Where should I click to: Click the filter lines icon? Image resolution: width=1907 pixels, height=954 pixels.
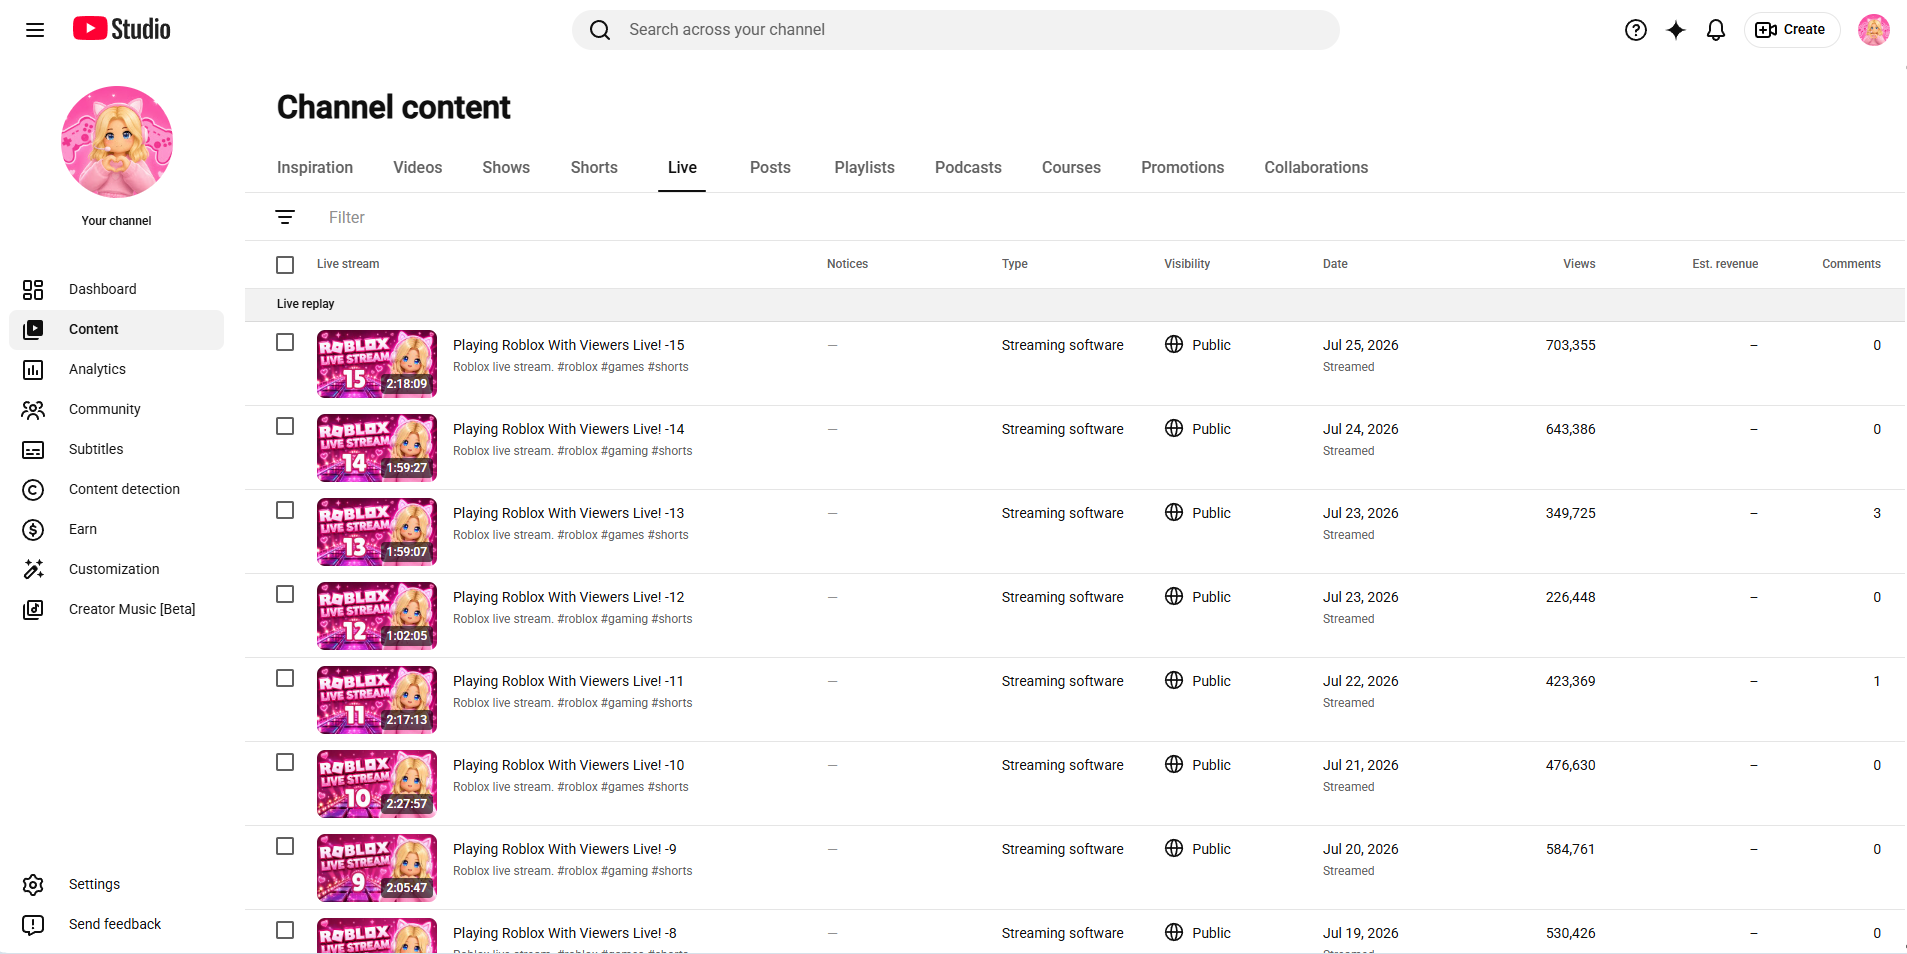[x=285, y=217]
